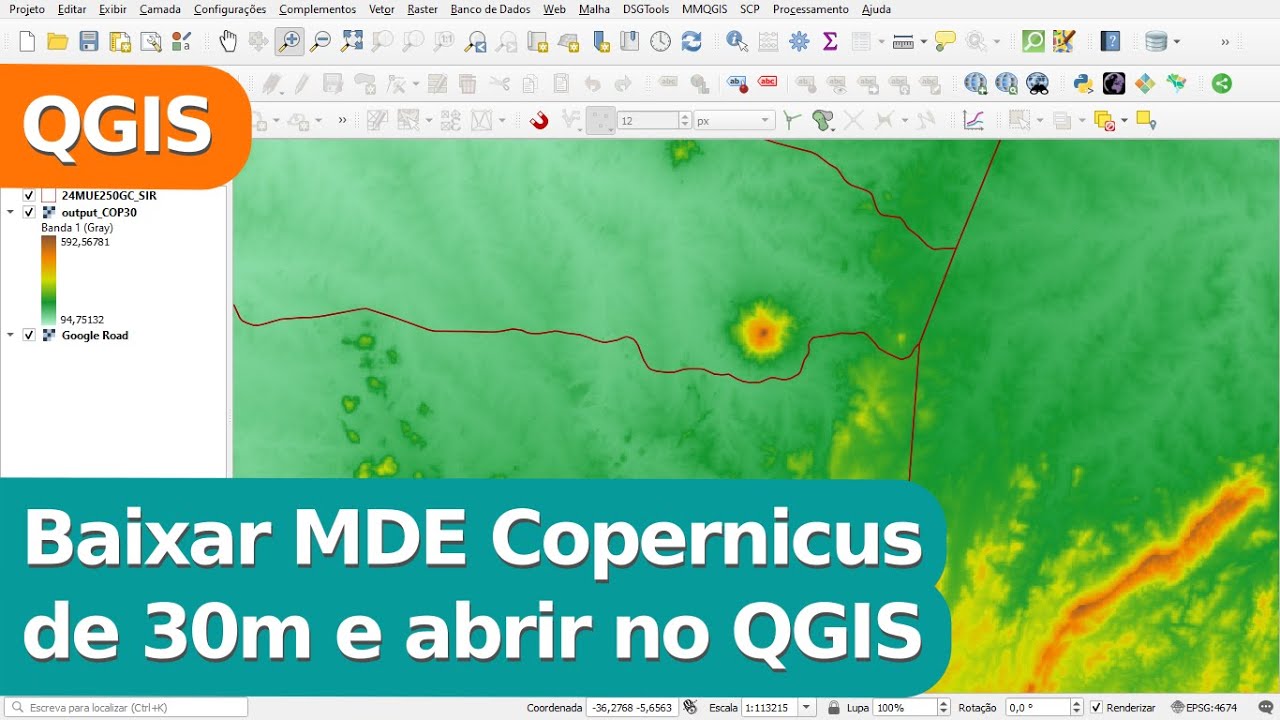Select the Identify Features tool

(x=737, y=41)
